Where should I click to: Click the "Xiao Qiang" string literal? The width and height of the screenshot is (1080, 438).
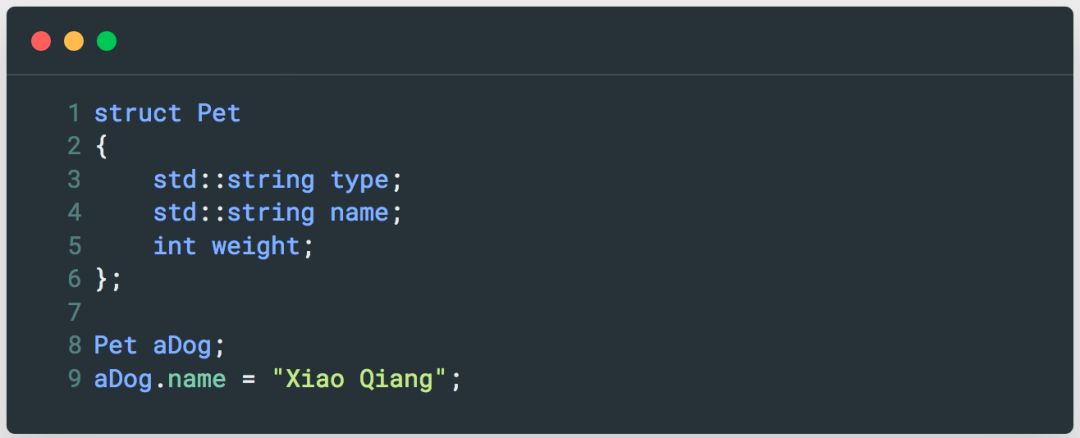[359, 380]
